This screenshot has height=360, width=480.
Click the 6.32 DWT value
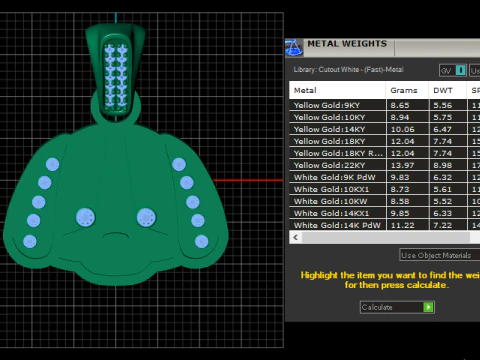pyautogui.click(x=443, y=177)
